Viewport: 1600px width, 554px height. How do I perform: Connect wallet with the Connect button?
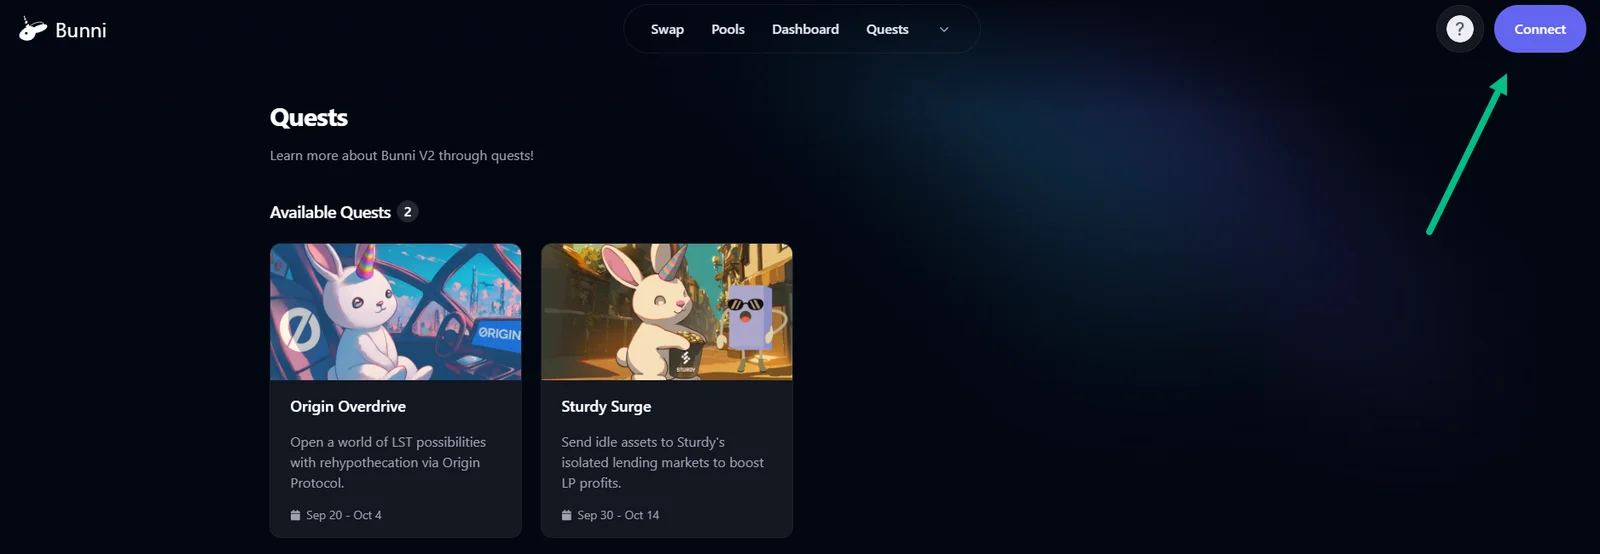click(x=1540, y=29)
